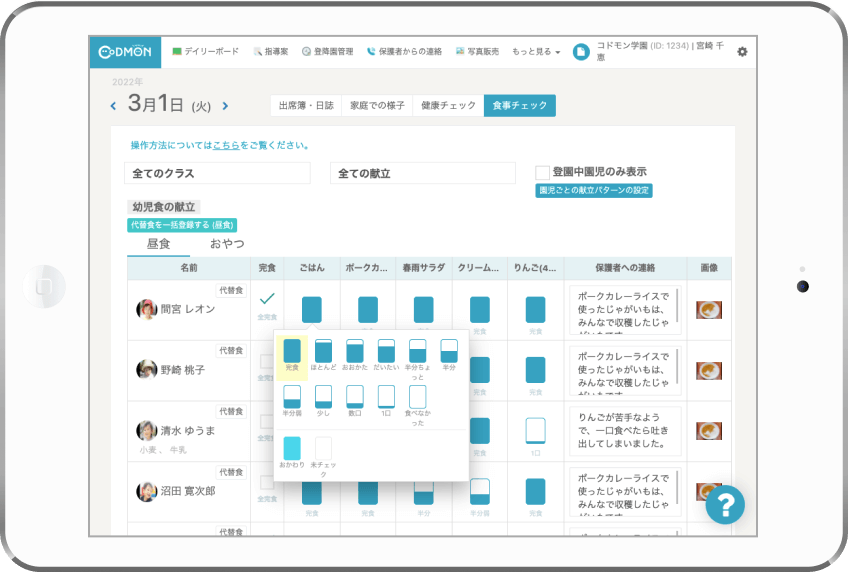The width and height of the screenshot is (848, 572).
Task: Open settings with the gear icon
Action: pos(742,52)
